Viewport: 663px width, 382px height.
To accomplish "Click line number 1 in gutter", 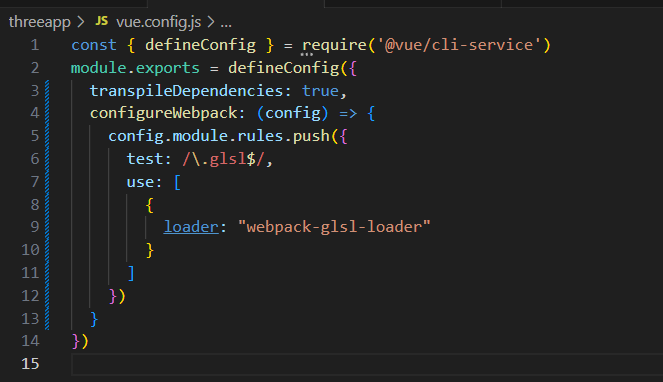I will (x=35, y=45).
